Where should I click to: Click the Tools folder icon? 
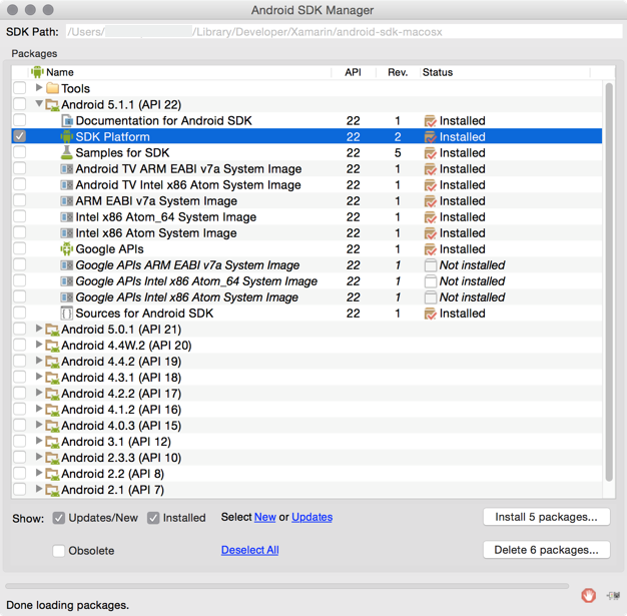53,88
